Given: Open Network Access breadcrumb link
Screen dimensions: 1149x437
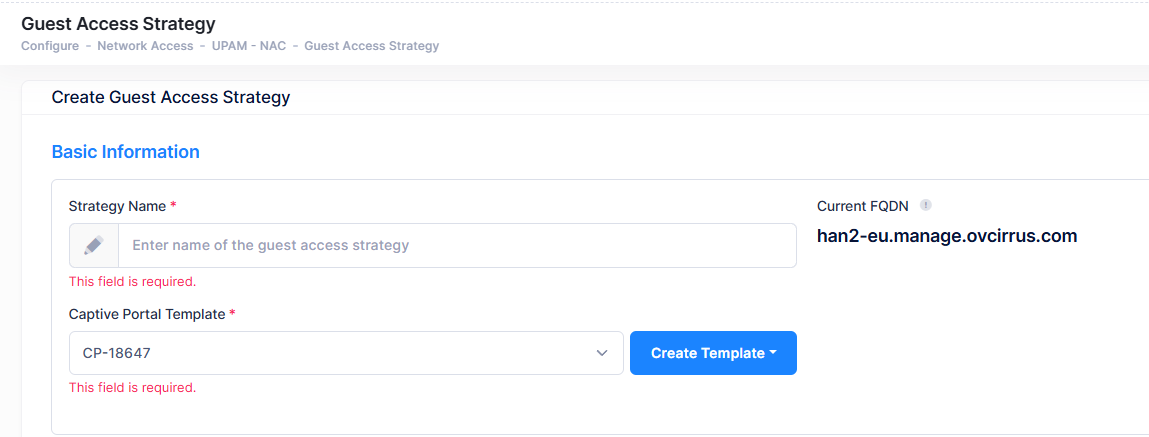Looking at the screenshot, I should pos(145,46).
